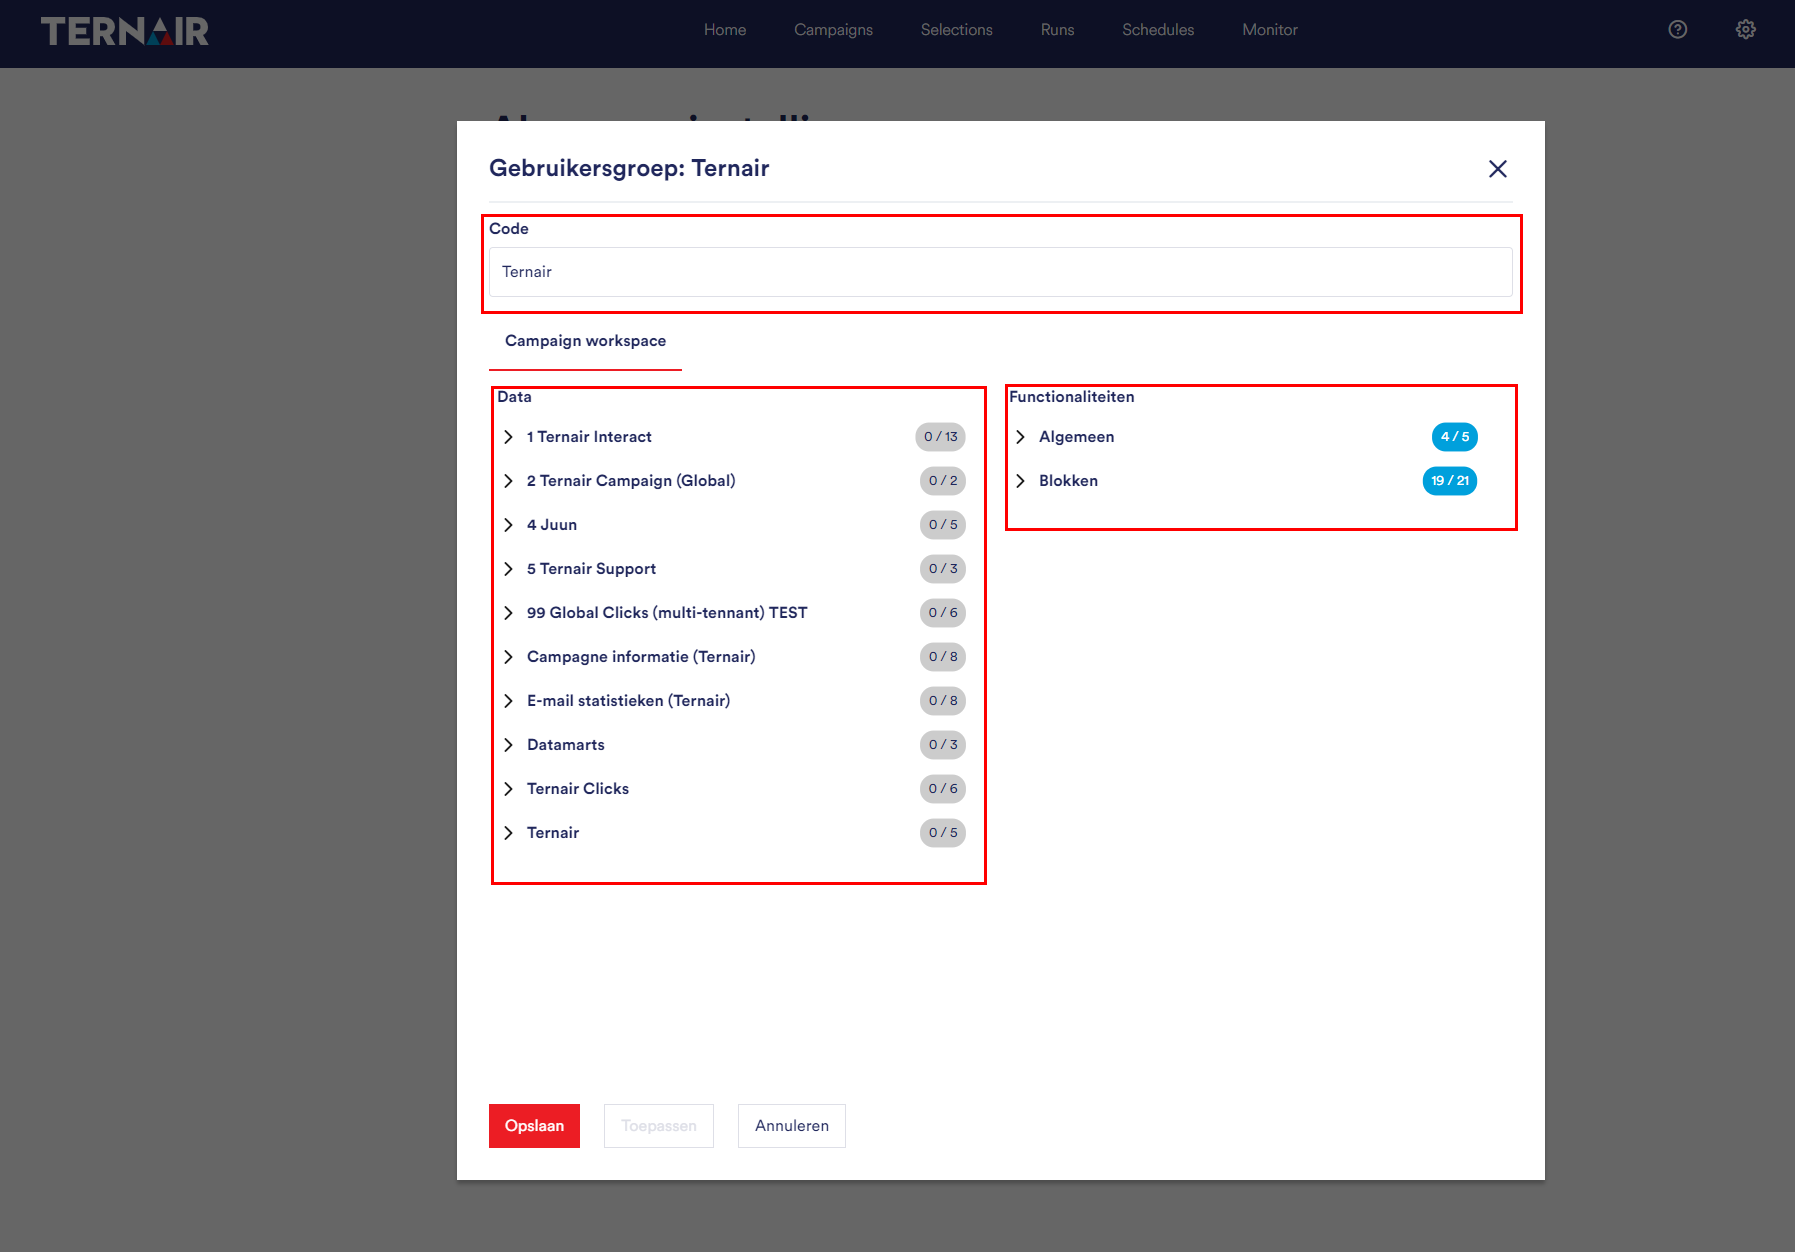1795x1252 pixels.
Task: Select the 4 Juun label
Action: (x=552, y=525)
